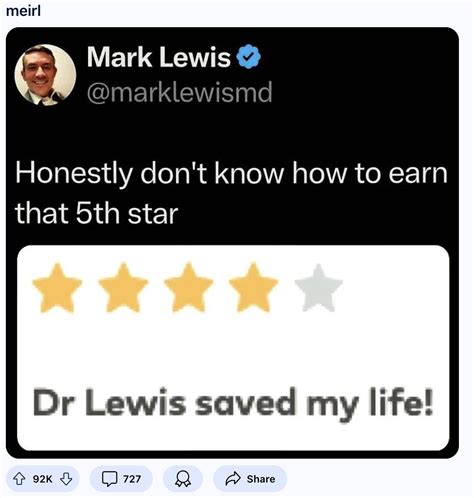
Task: Click the @marklewismd handle
Action: tap(180, 92)
